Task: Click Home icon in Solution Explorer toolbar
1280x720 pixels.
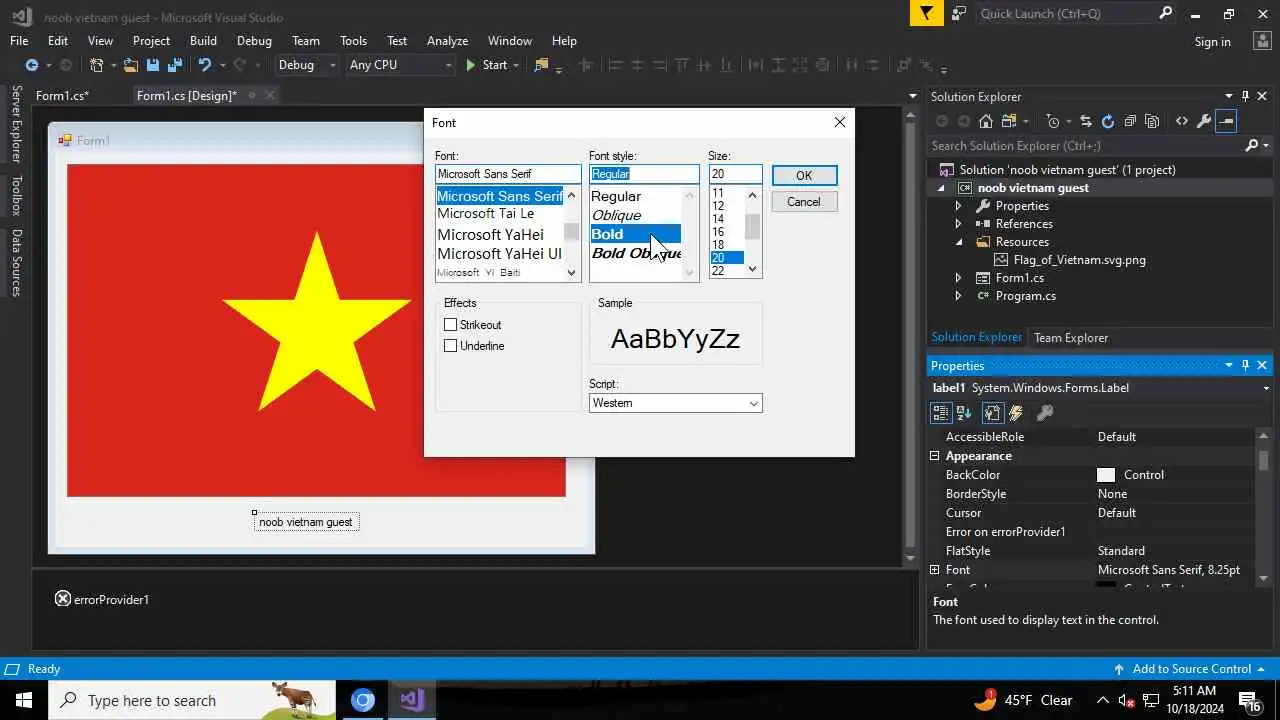Action: coord(986,121)
